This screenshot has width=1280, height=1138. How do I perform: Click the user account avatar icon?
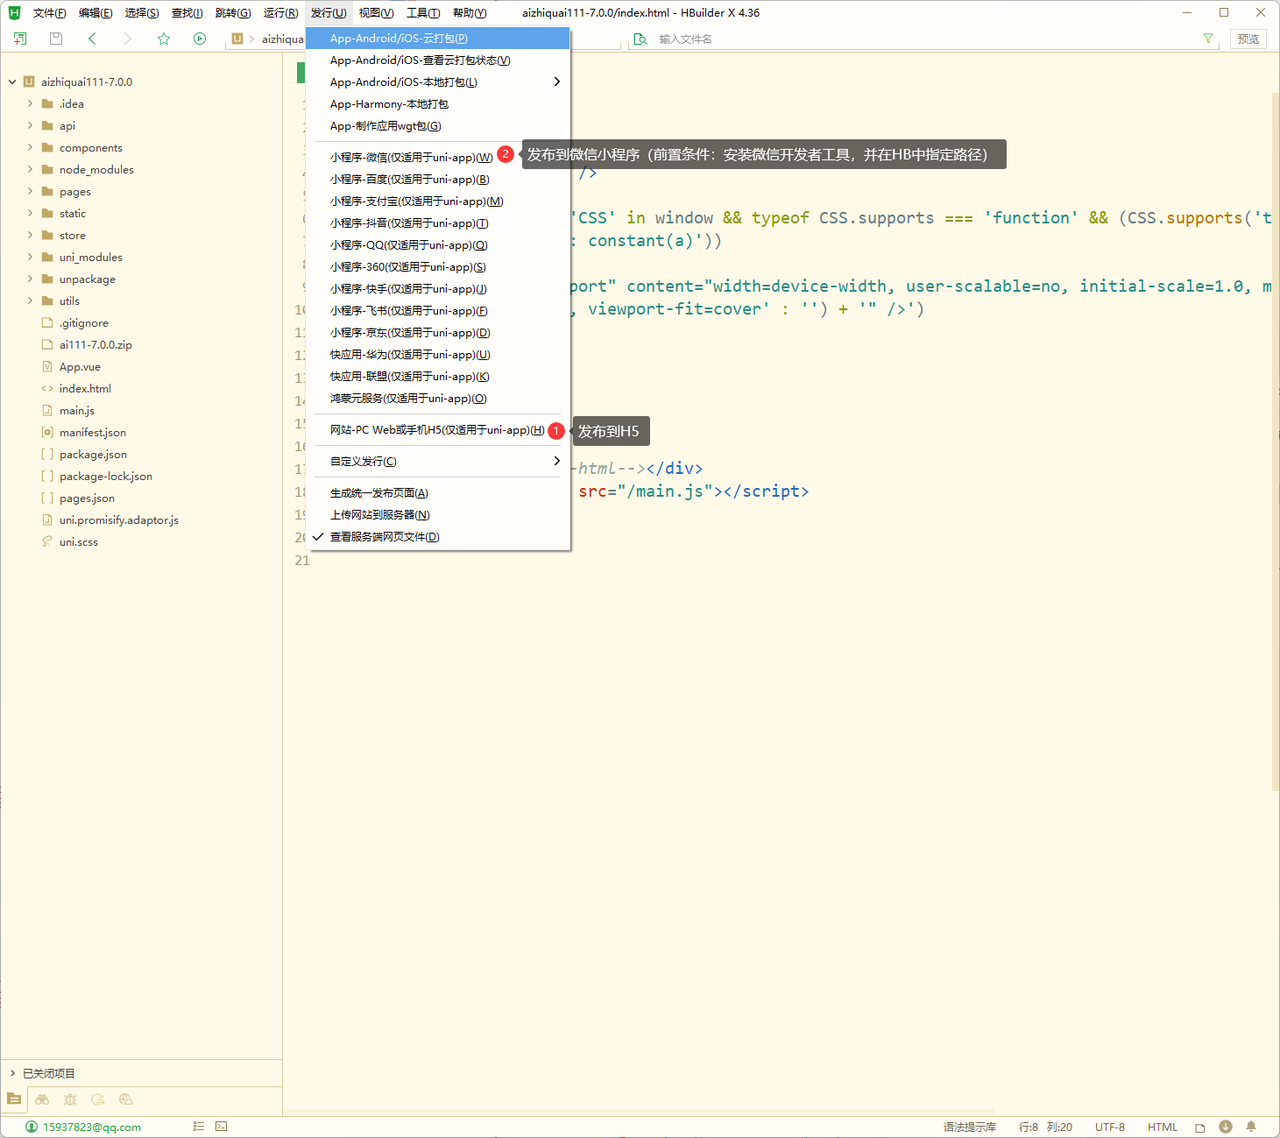click(x=32, y=1127)
